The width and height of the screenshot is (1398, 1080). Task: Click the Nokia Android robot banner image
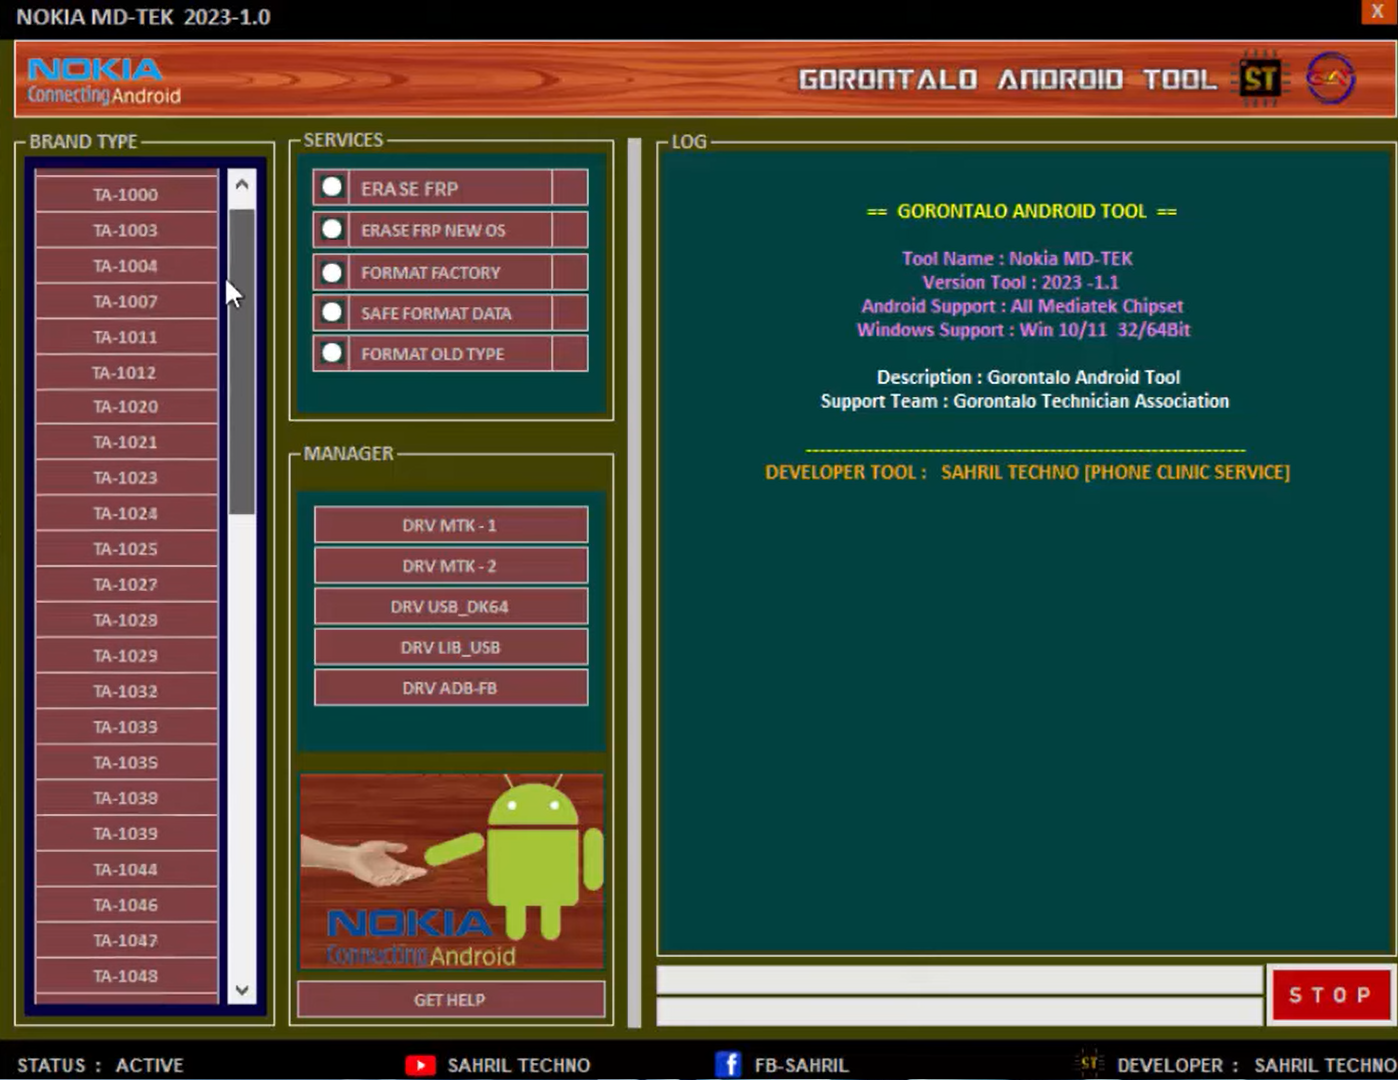click(x=451, y=871)
